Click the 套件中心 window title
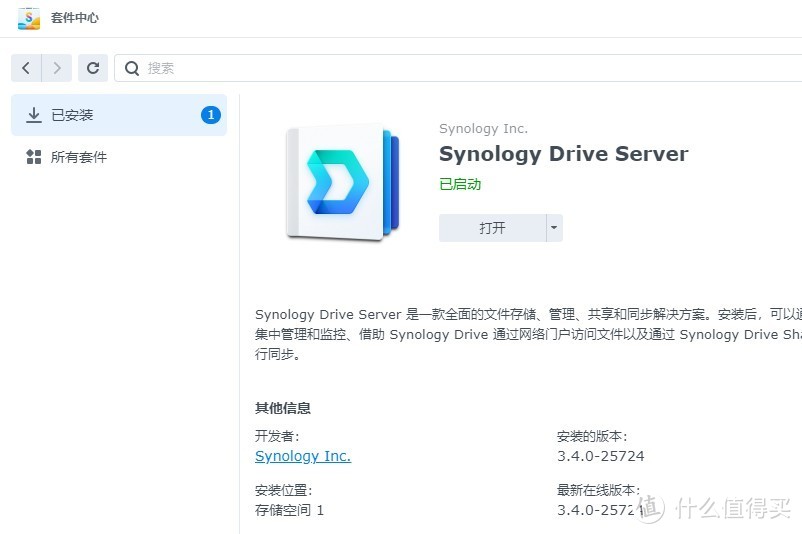The height and width of the screenshot is (534, 802). (x=75, y=18)
